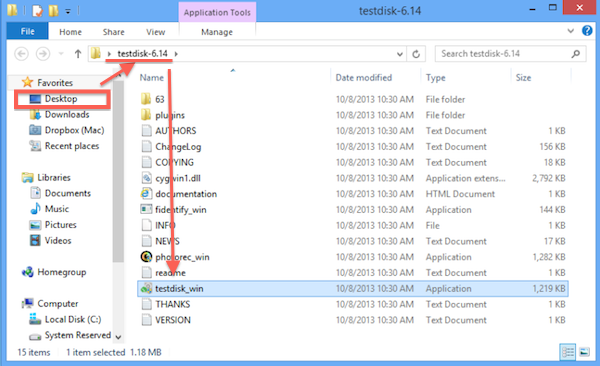Open the Help question mark icon
The height and width of the screenshot is (366, 600).
[x=587, y=31]
